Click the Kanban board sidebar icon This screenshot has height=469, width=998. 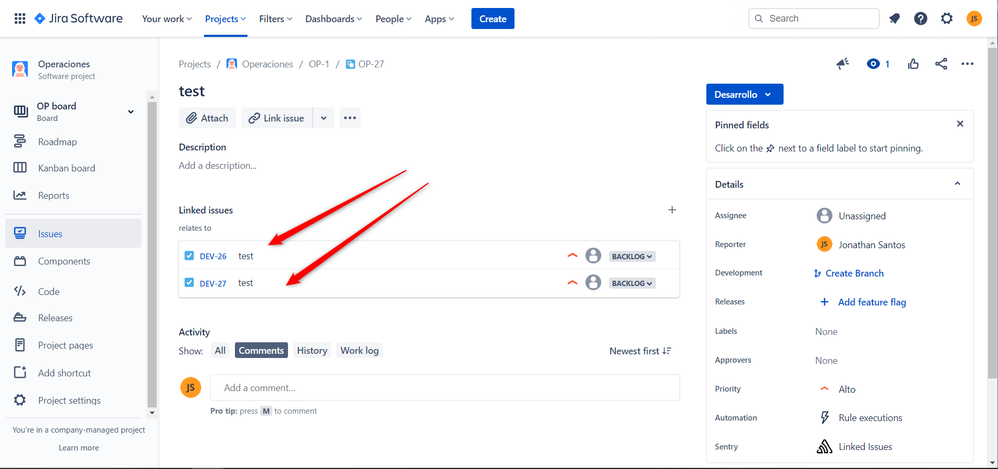(x=20, y=168)
